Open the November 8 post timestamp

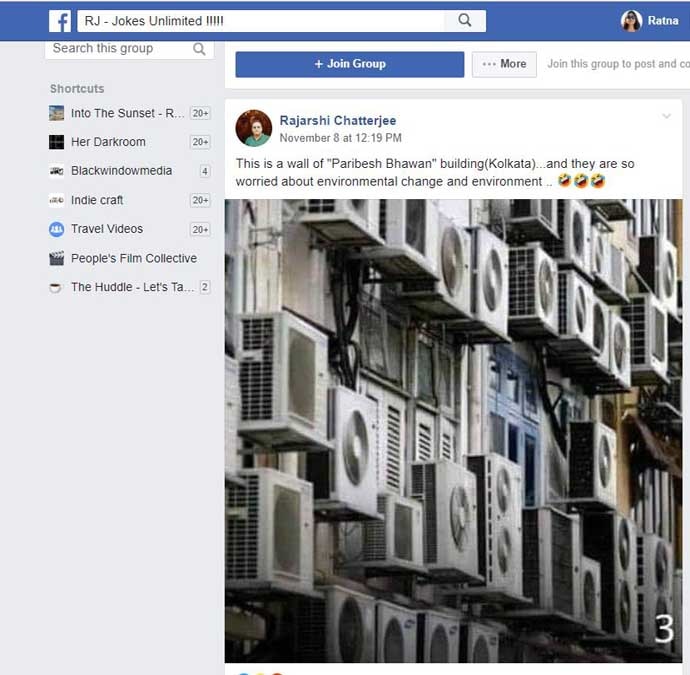[x=340, y=138]
